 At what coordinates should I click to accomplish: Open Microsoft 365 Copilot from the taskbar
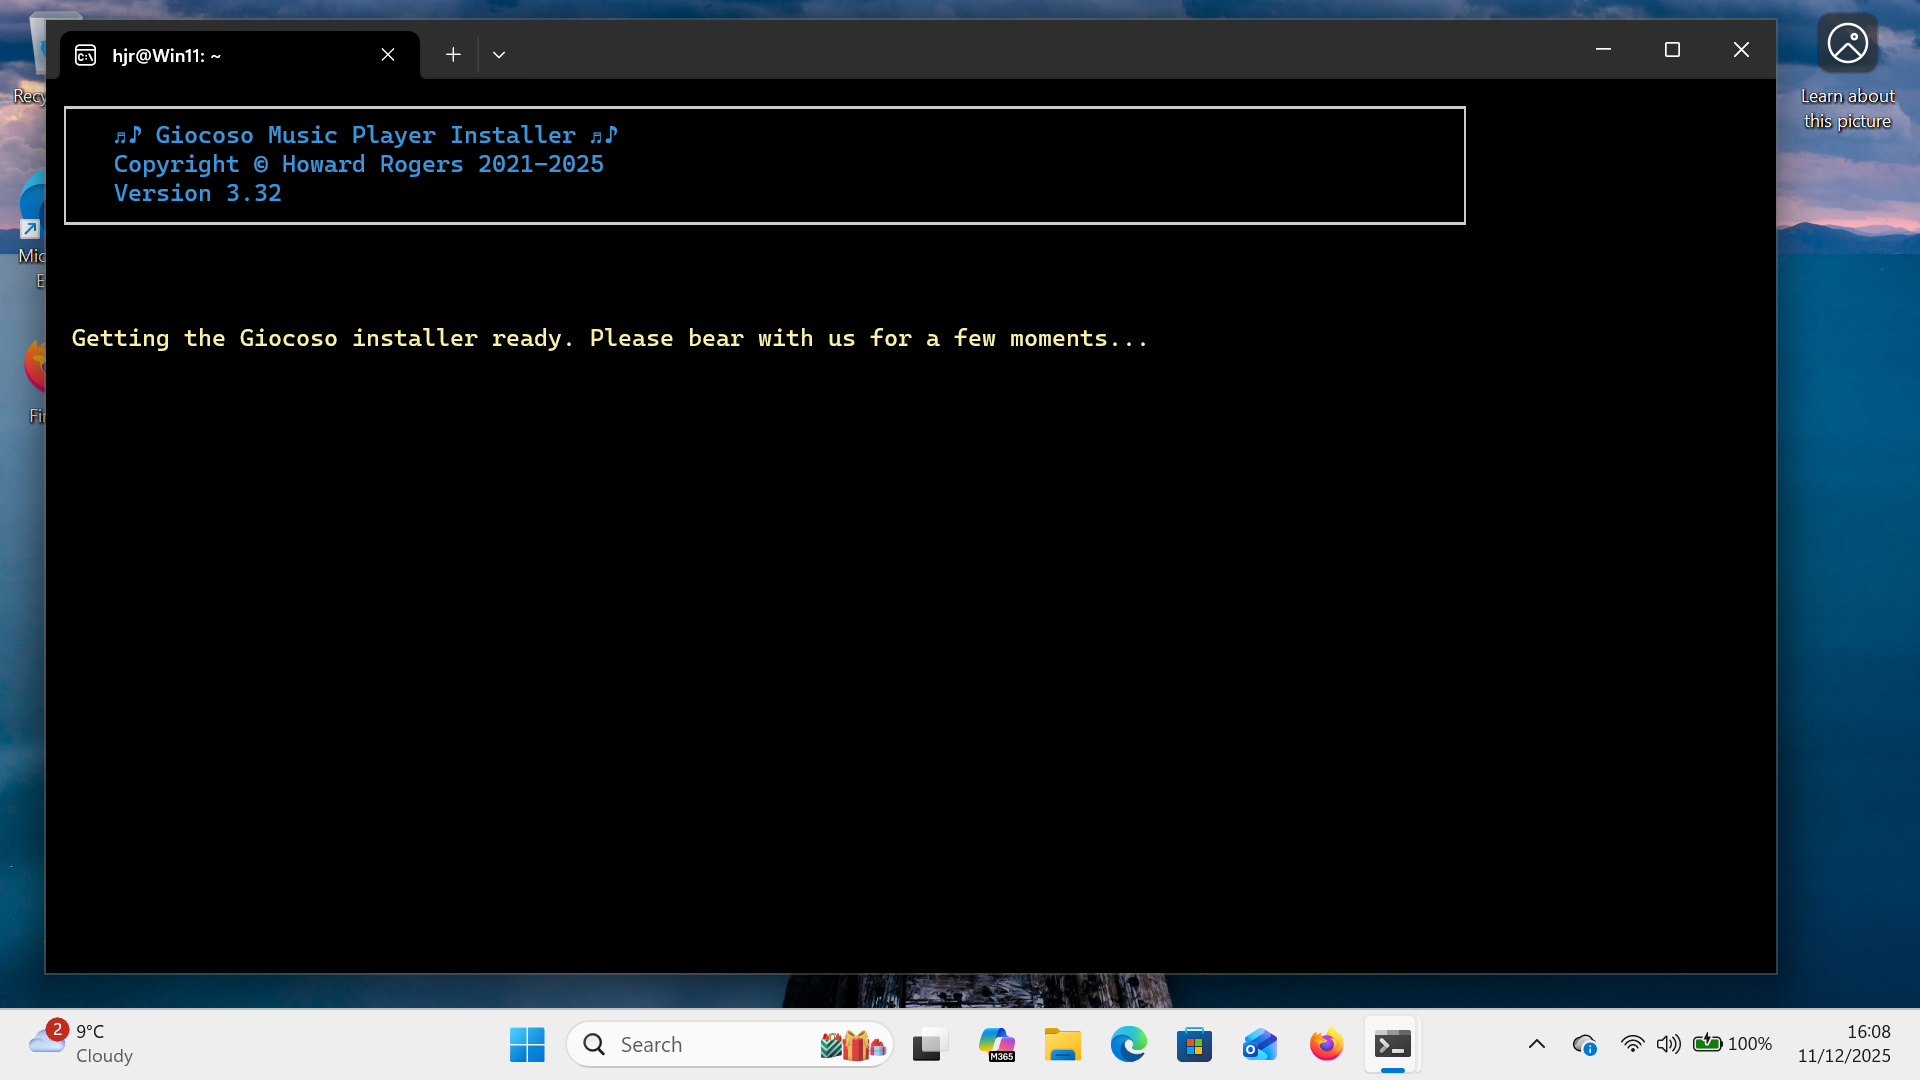click(x=997, y=1044)
